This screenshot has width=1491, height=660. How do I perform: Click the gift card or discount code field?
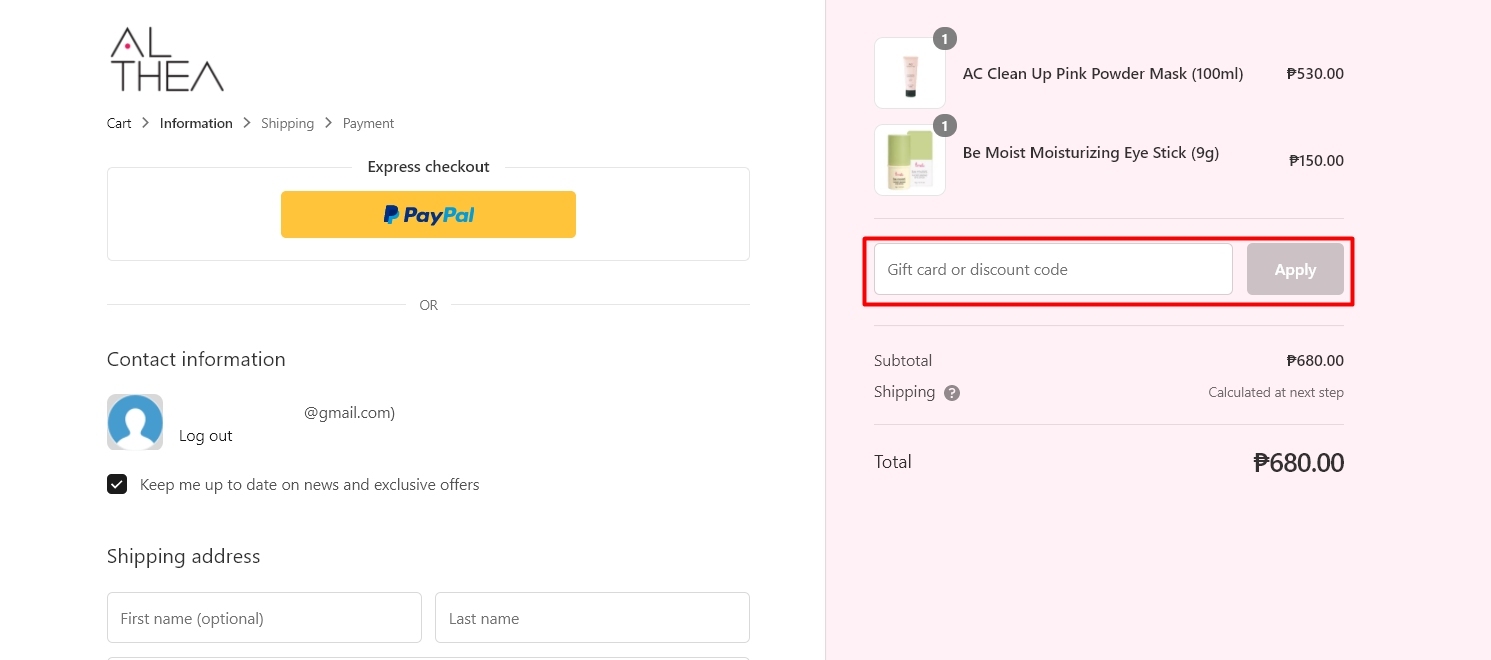click(x=1052, y=269)
